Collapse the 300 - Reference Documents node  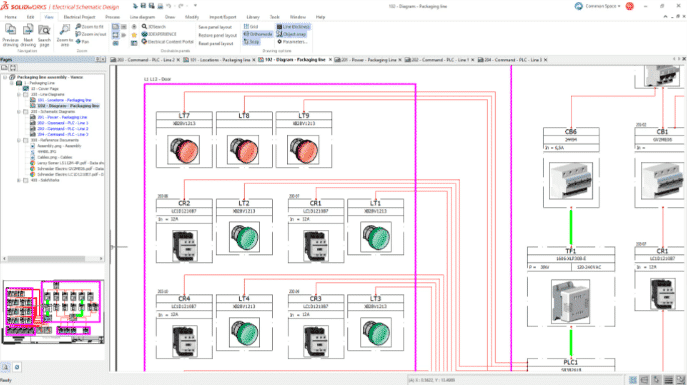pyautogui.click(x=19, y=140)
